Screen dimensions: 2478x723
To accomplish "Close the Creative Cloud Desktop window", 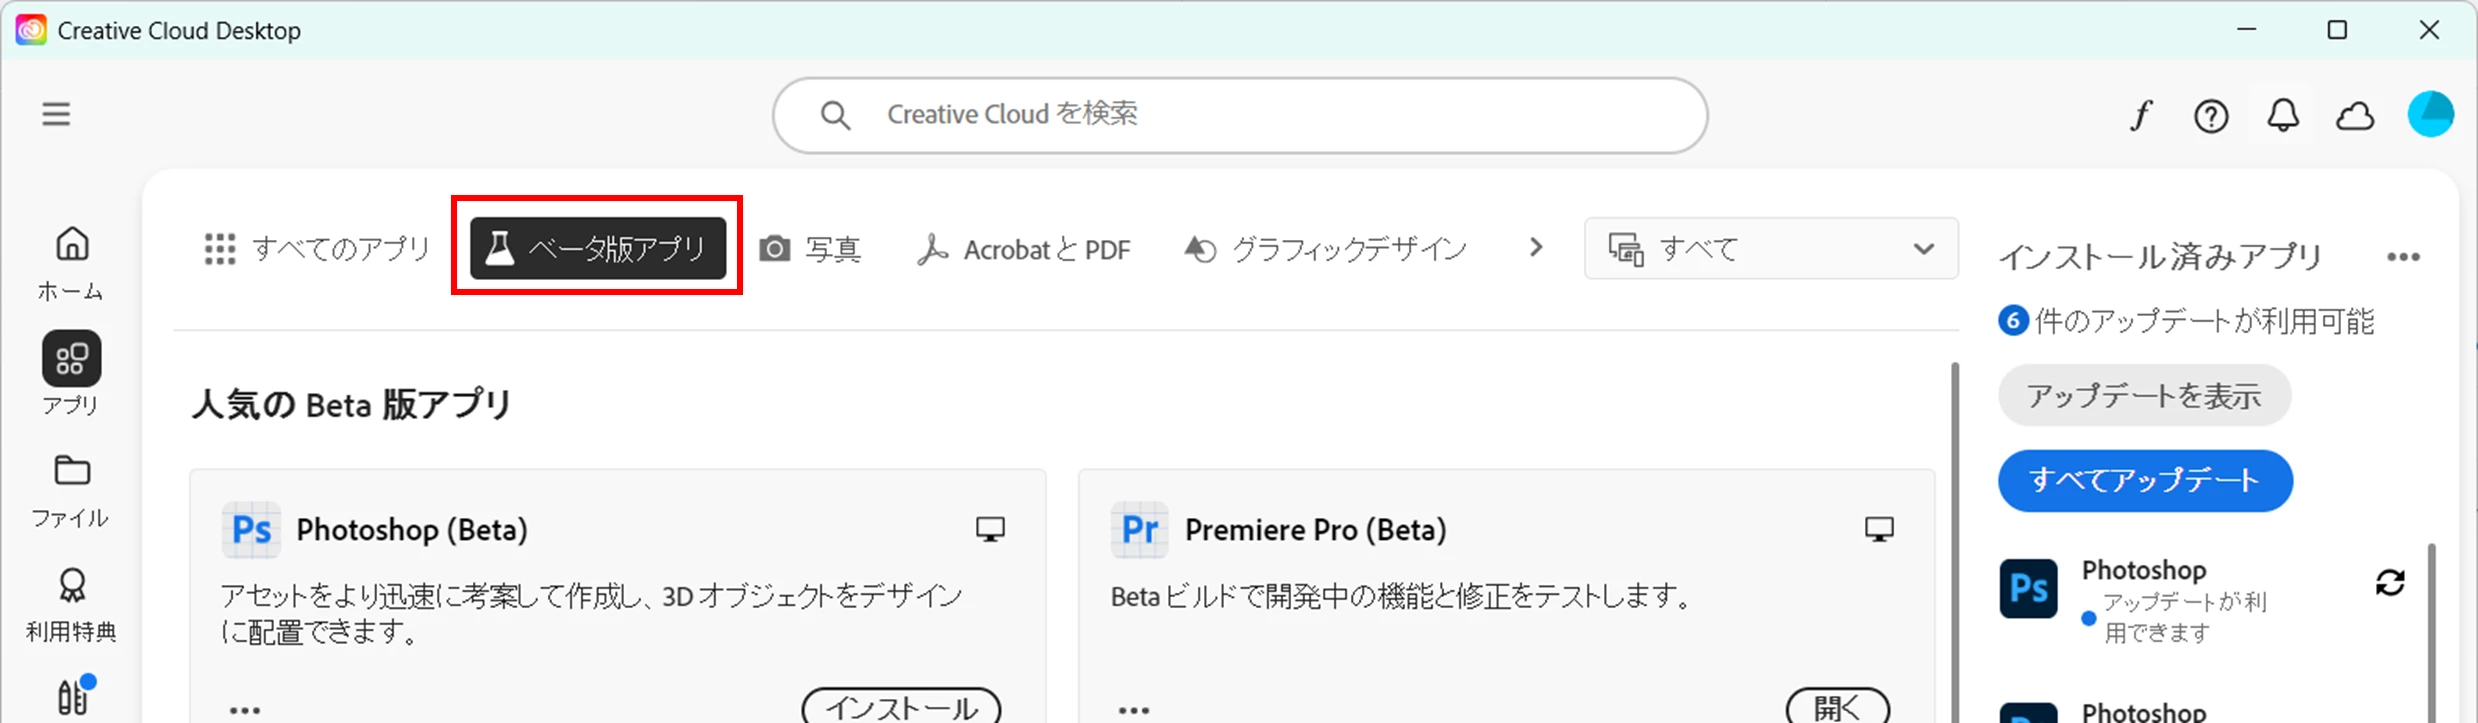I will pos(2429,30).
